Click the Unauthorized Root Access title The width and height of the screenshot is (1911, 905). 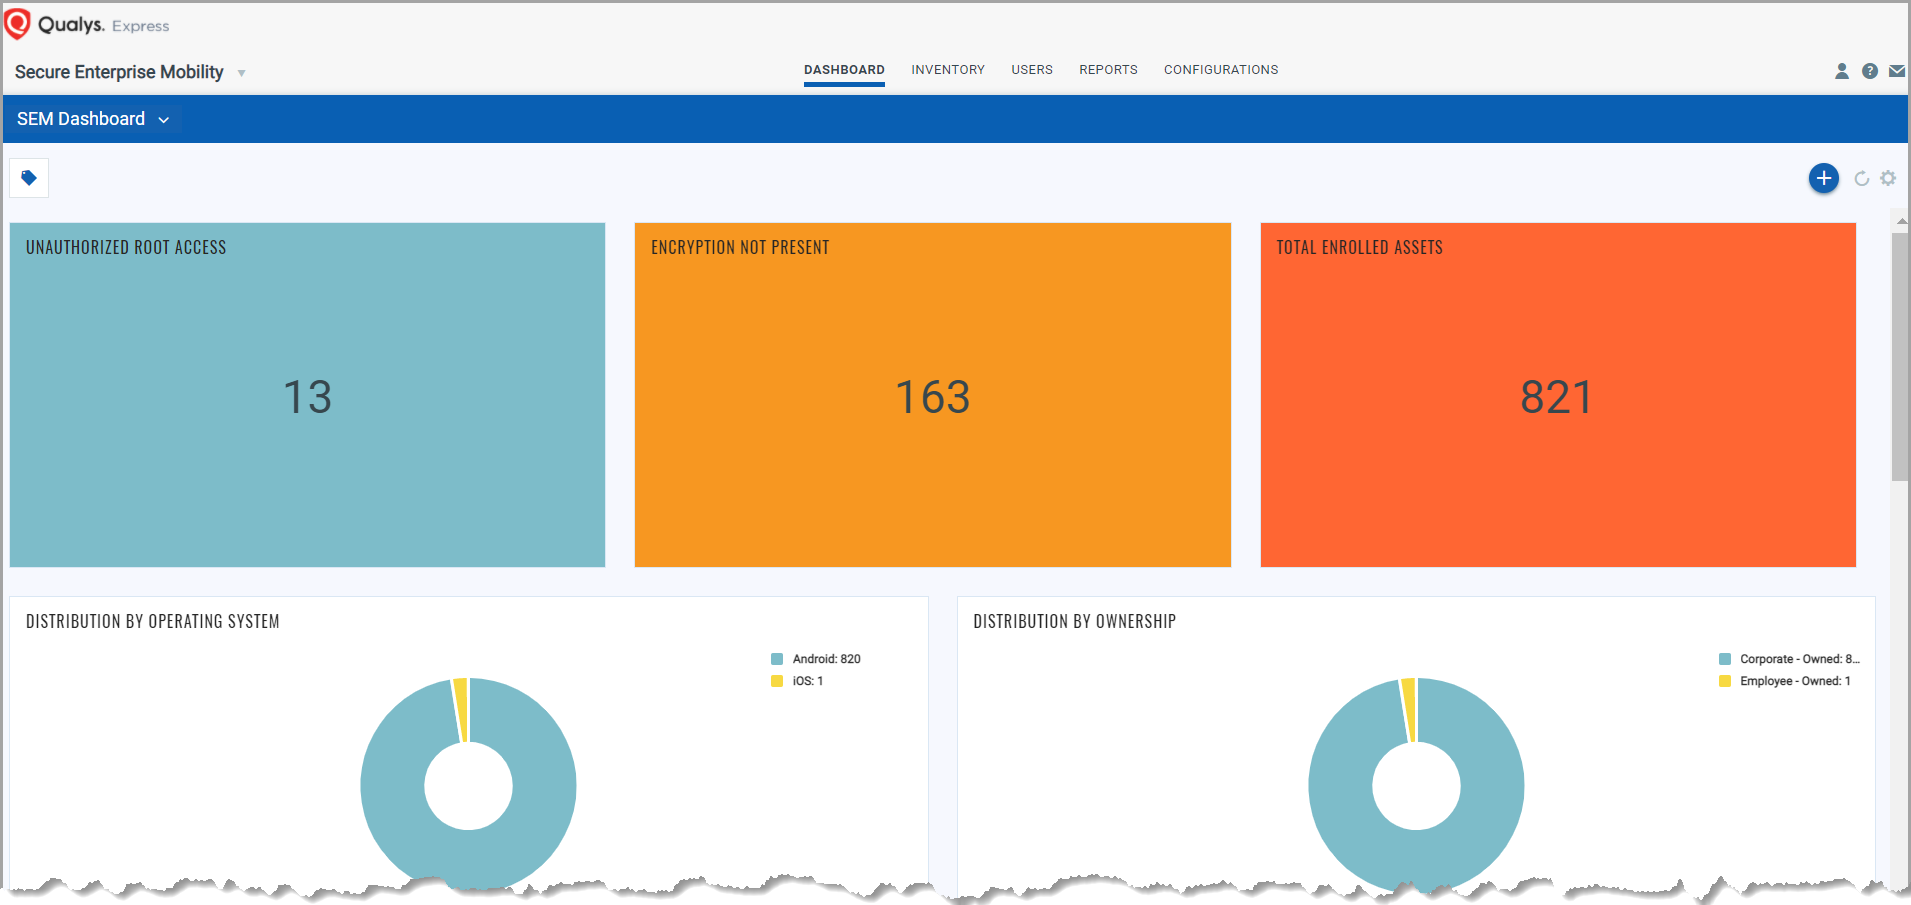tap(126, 247)
